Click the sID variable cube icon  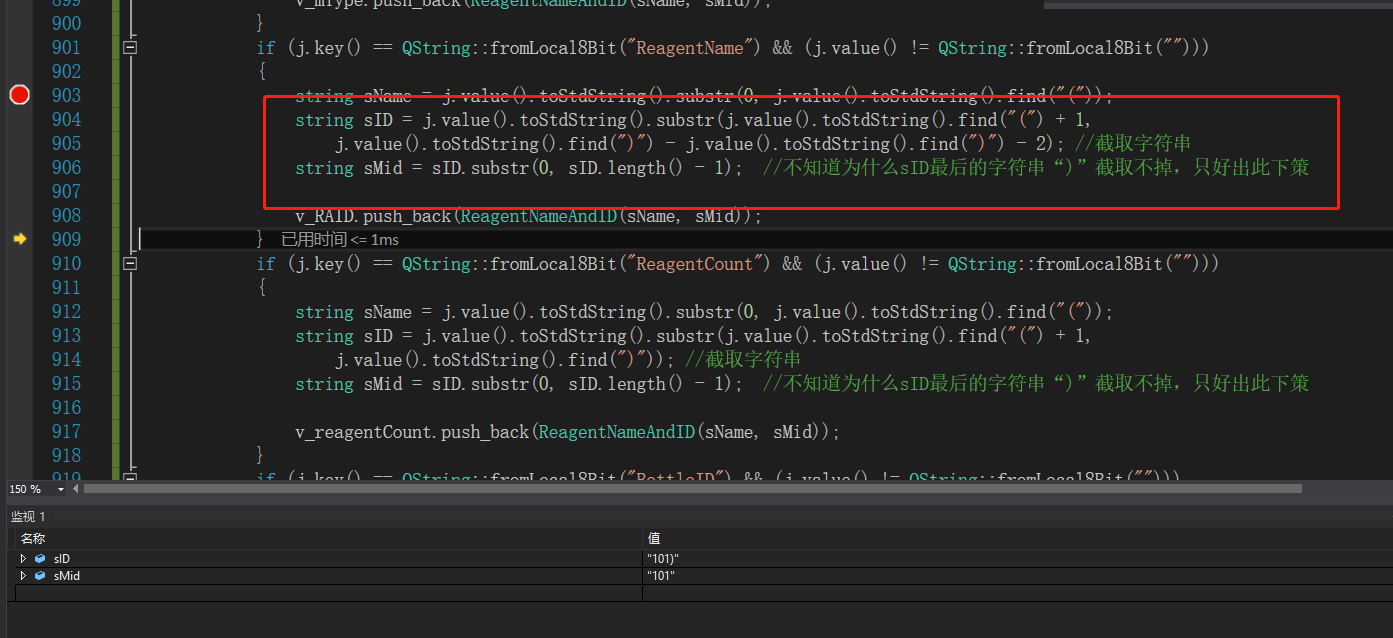pyautogui.click(x=39, y=559)
